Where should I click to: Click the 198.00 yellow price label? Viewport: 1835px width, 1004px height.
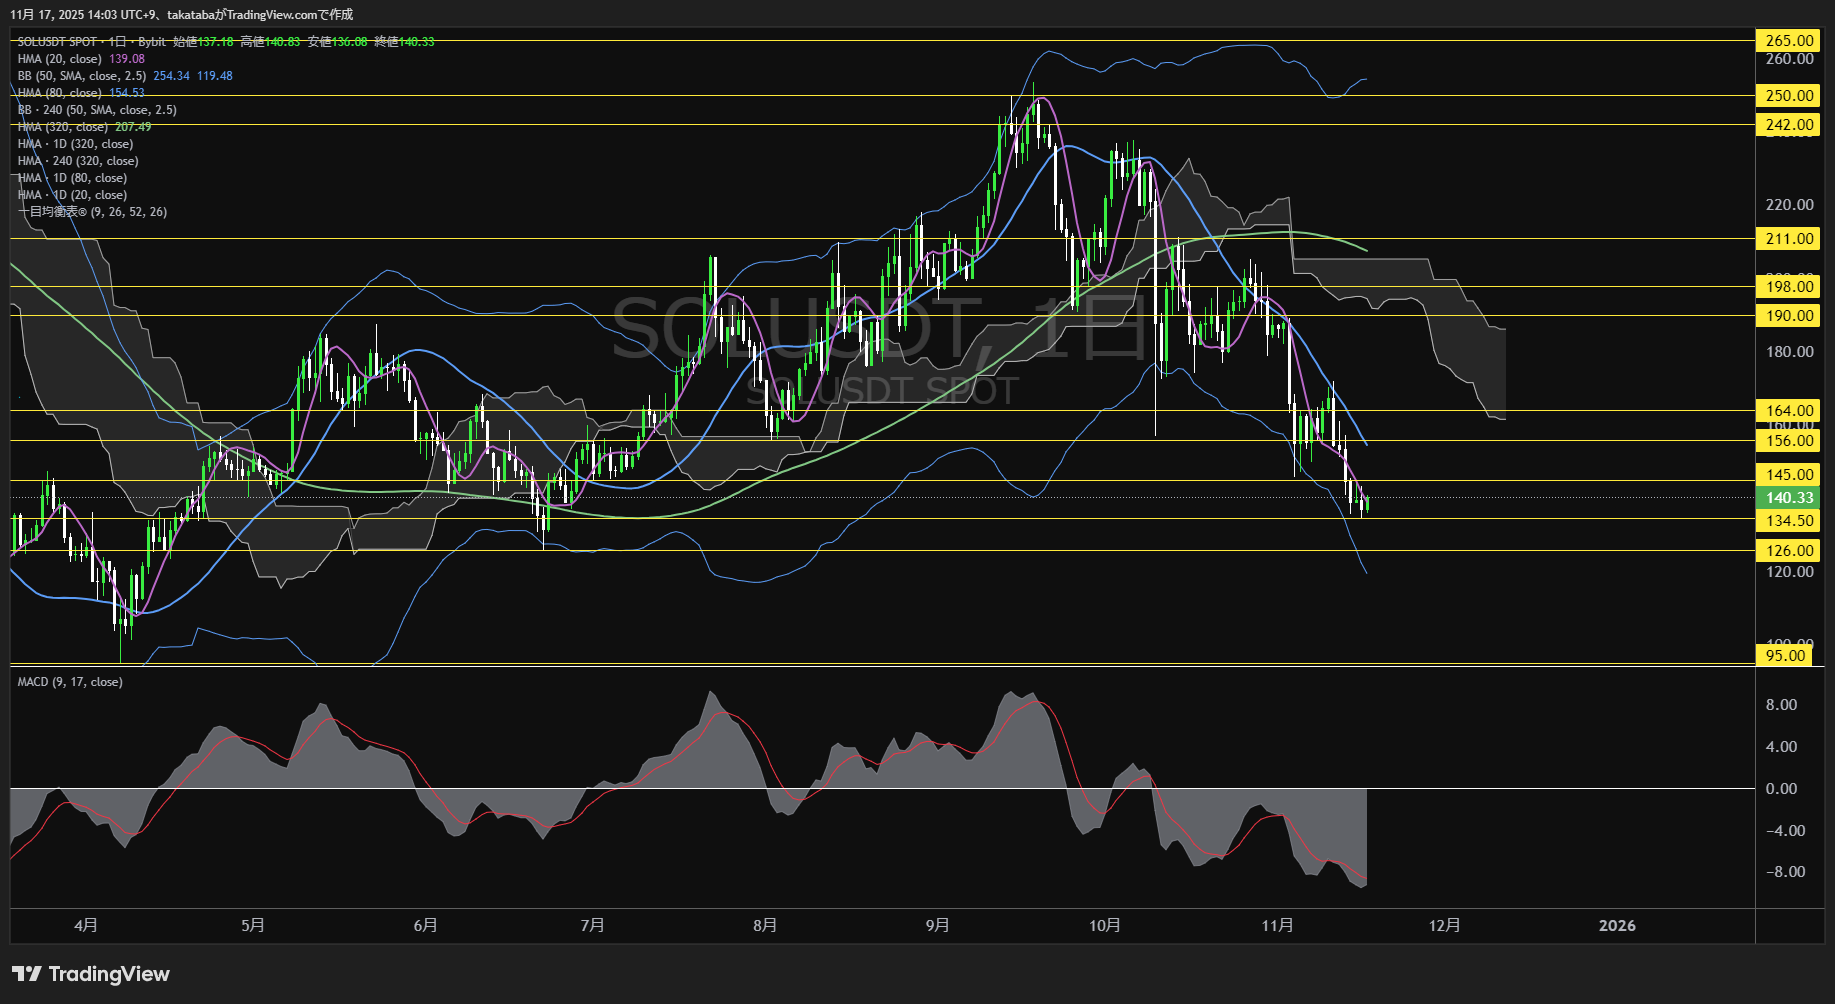(1789, 287)
